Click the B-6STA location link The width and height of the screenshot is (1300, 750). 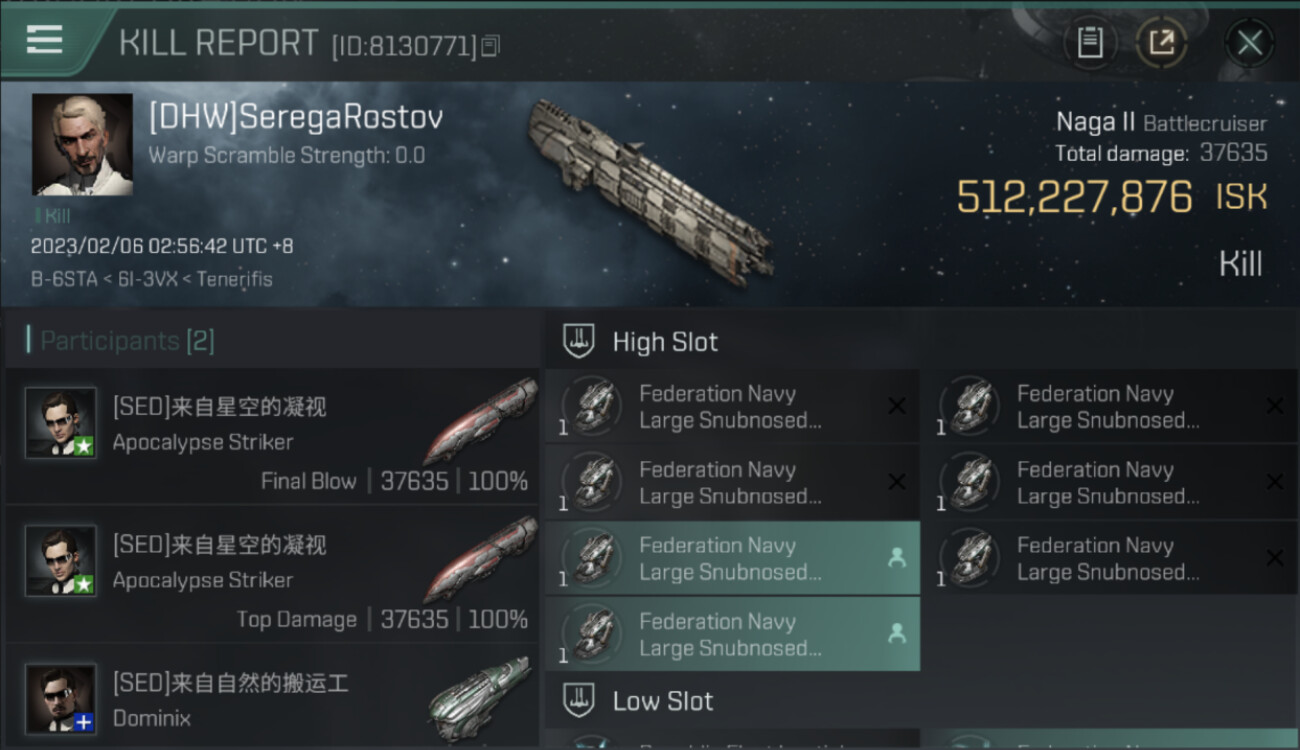[x=57, y=279]
